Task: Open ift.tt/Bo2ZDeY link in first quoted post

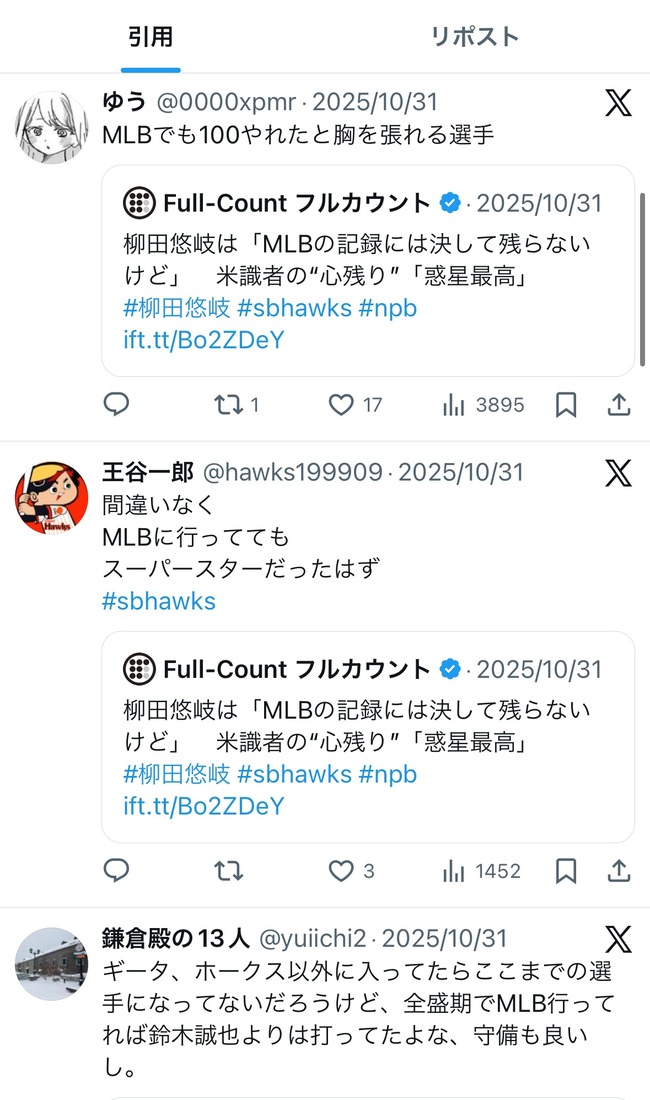Action: [x=204, y=340]
